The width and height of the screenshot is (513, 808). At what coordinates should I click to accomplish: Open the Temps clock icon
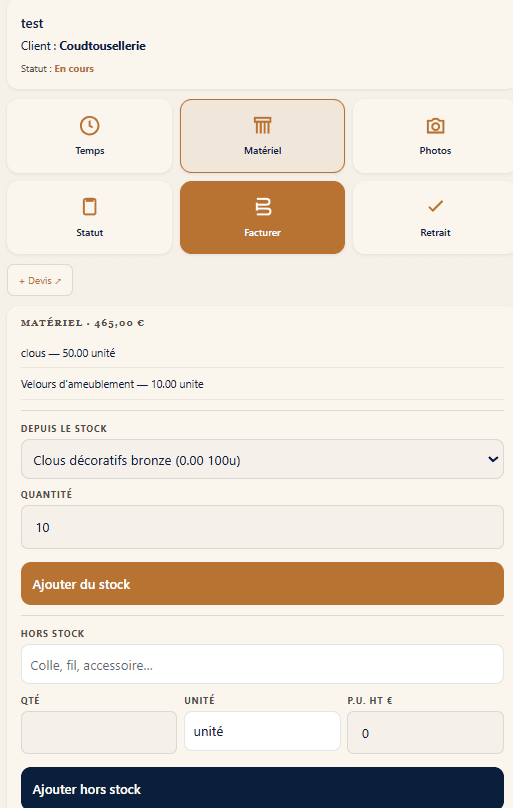[90, 126]
